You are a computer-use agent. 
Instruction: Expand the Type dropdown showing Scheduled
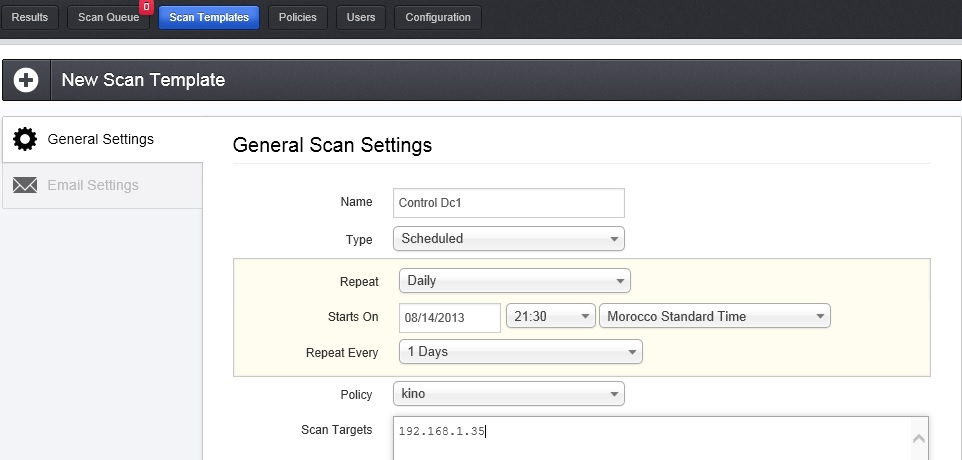pos(508,239)
